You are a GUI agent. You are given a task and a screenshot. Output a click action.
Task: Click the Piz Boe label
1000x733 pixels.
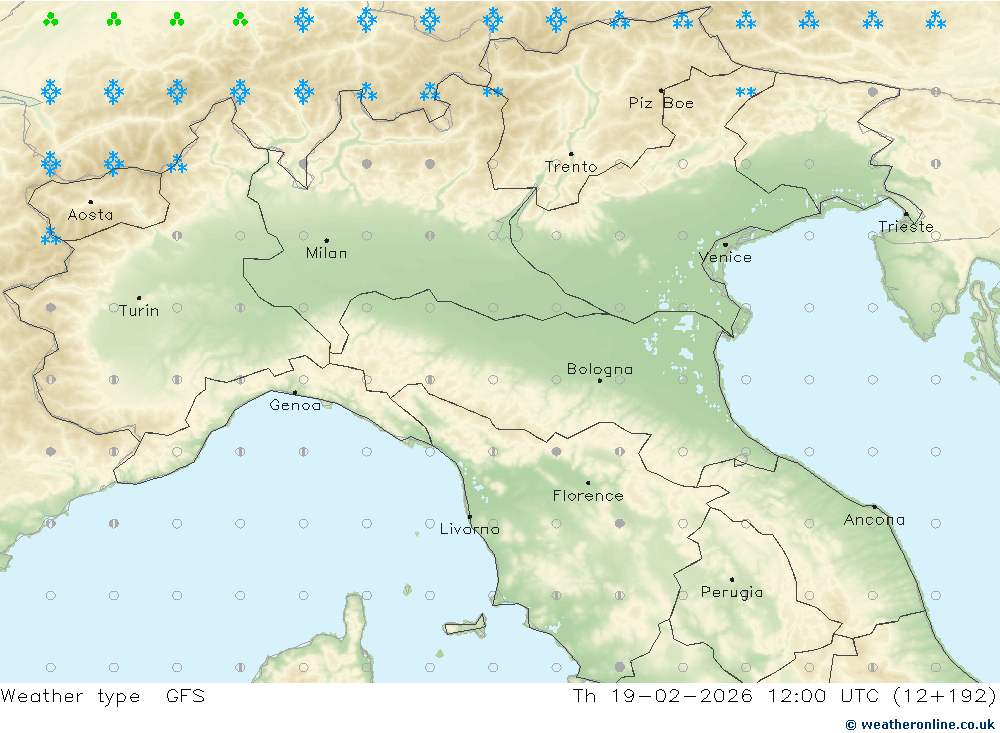(661, 103)
